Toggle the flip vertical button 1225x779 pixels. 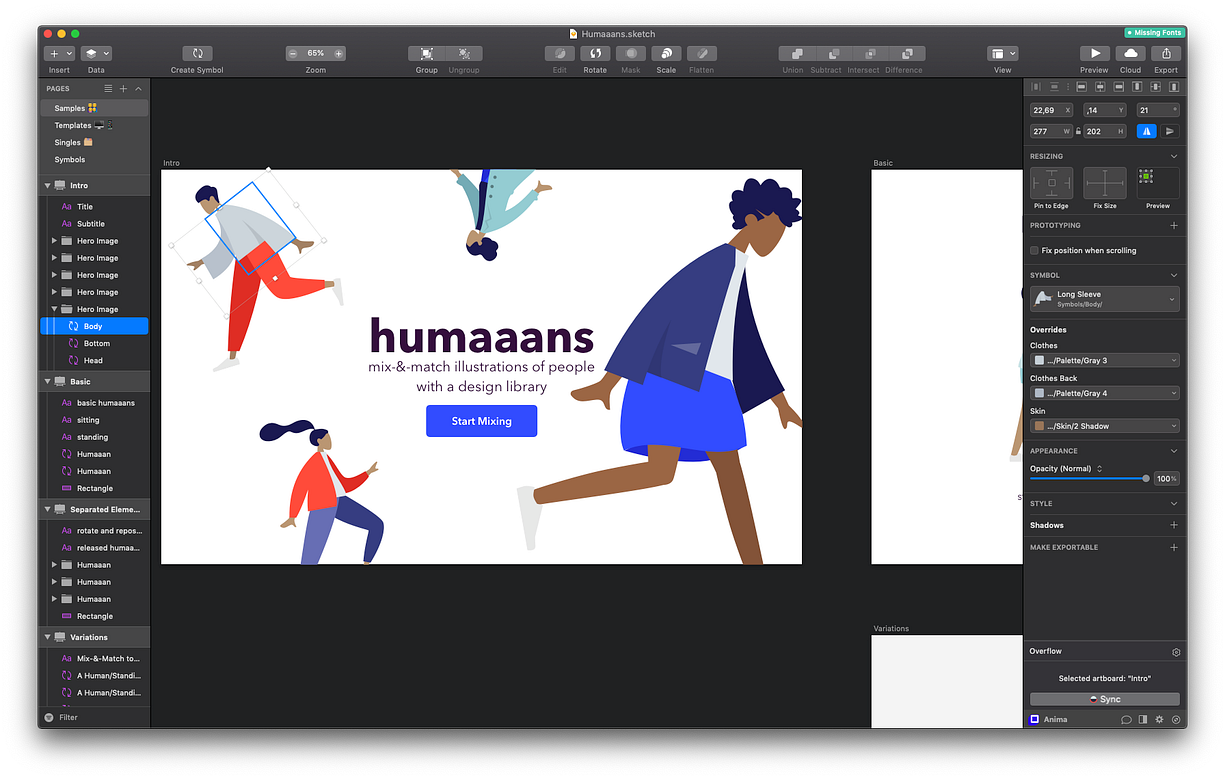(1170, 131)
